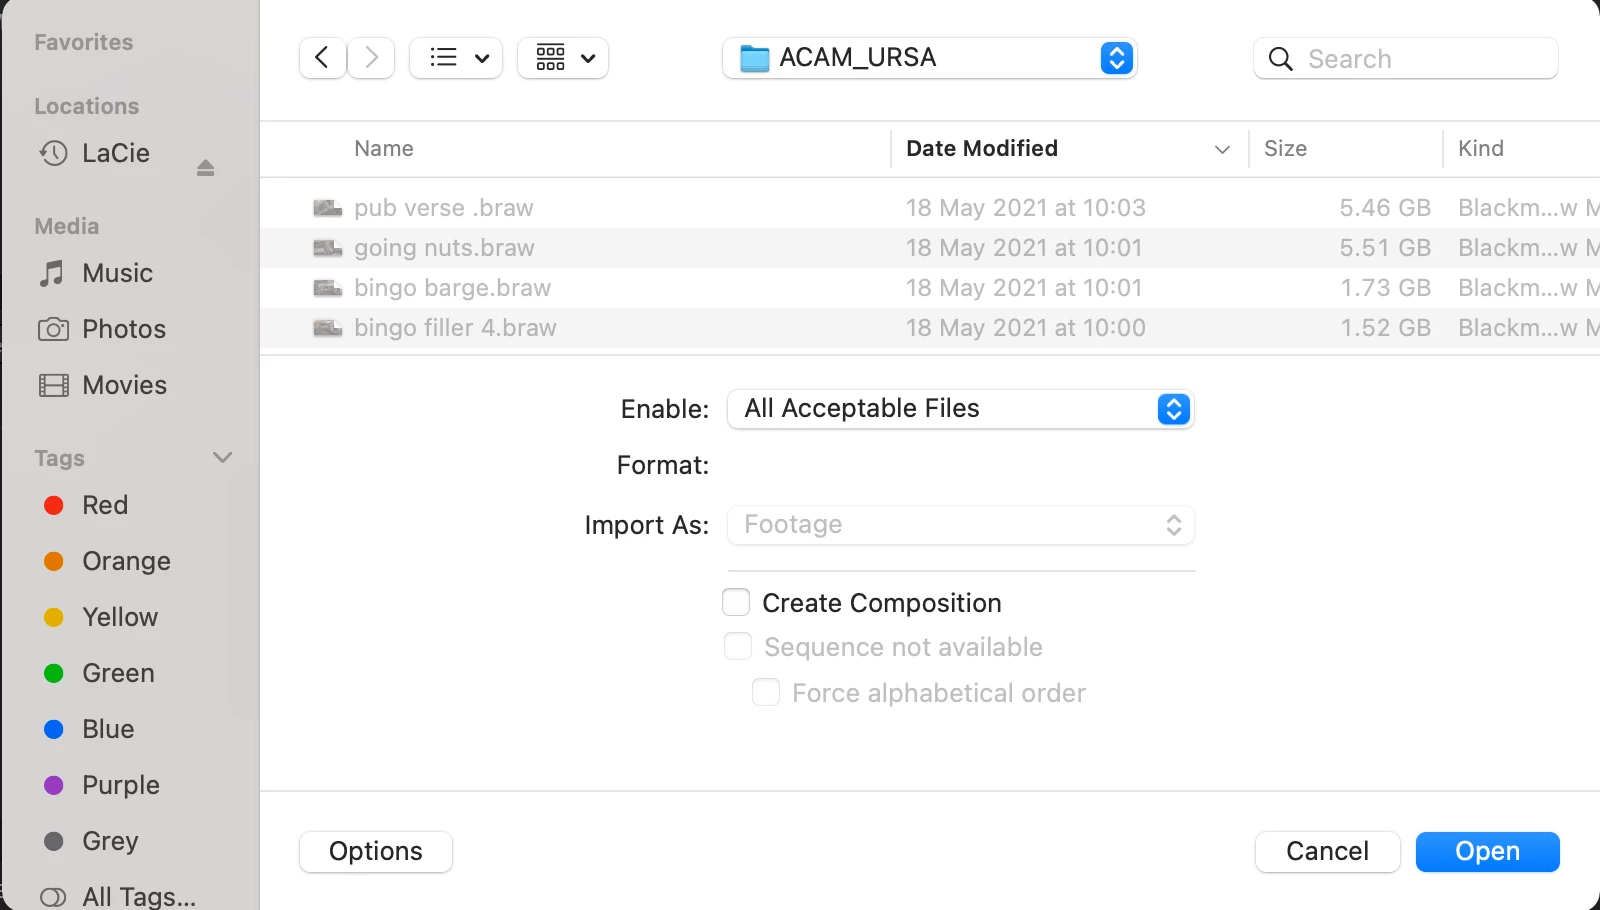Select the Music sidebar location

[x=117, y=273]
